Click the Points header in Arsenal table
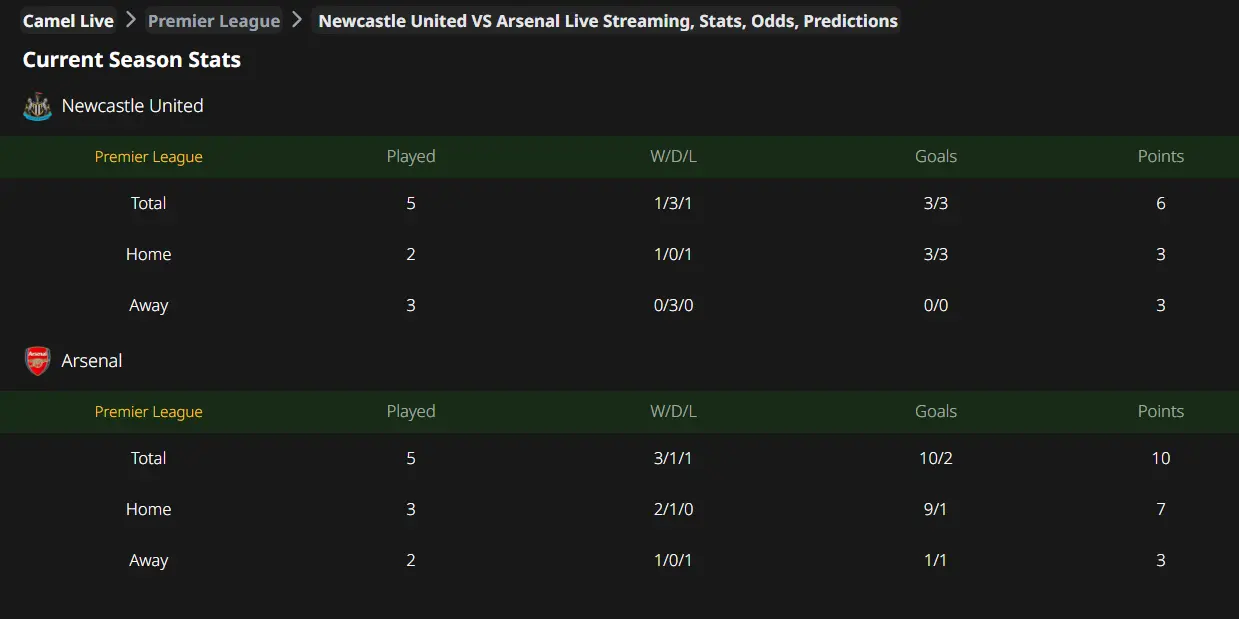The height and width of the screenshot is (619, 1239). [x=1161, y=412]
